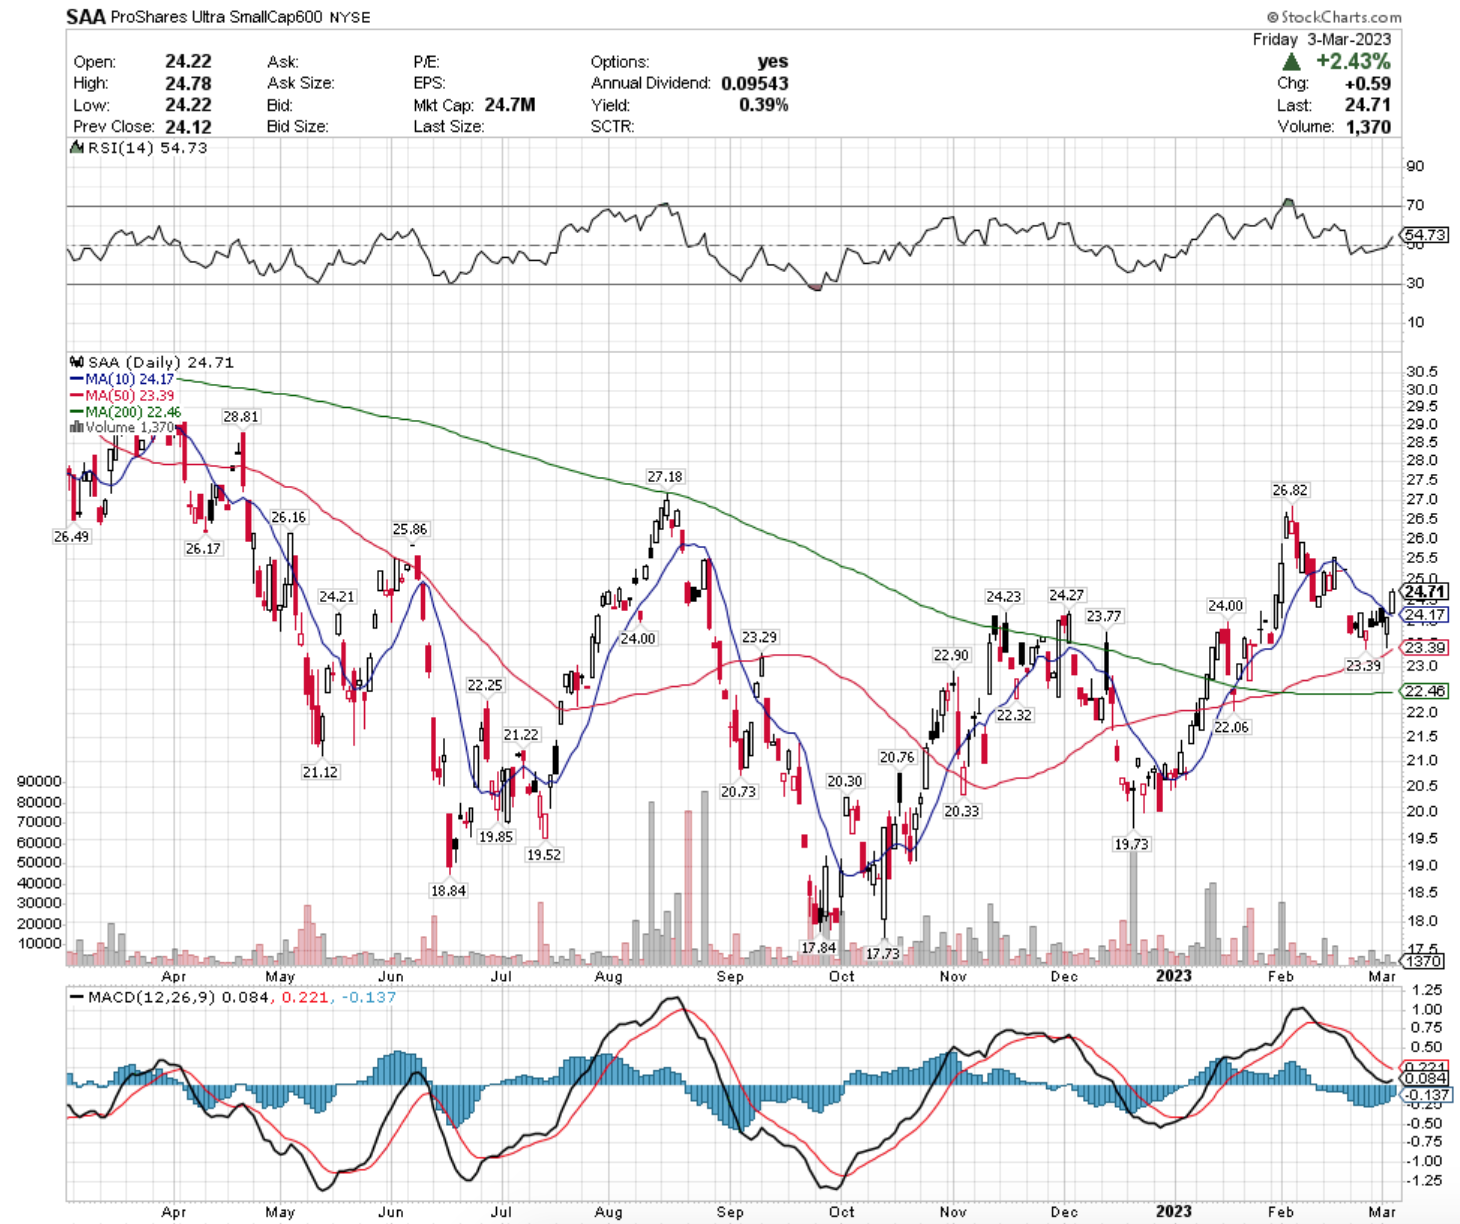Click the Prev Close value 24.12
Viewport: 1460px width, 1224px height.
click(x=188, y=127)
